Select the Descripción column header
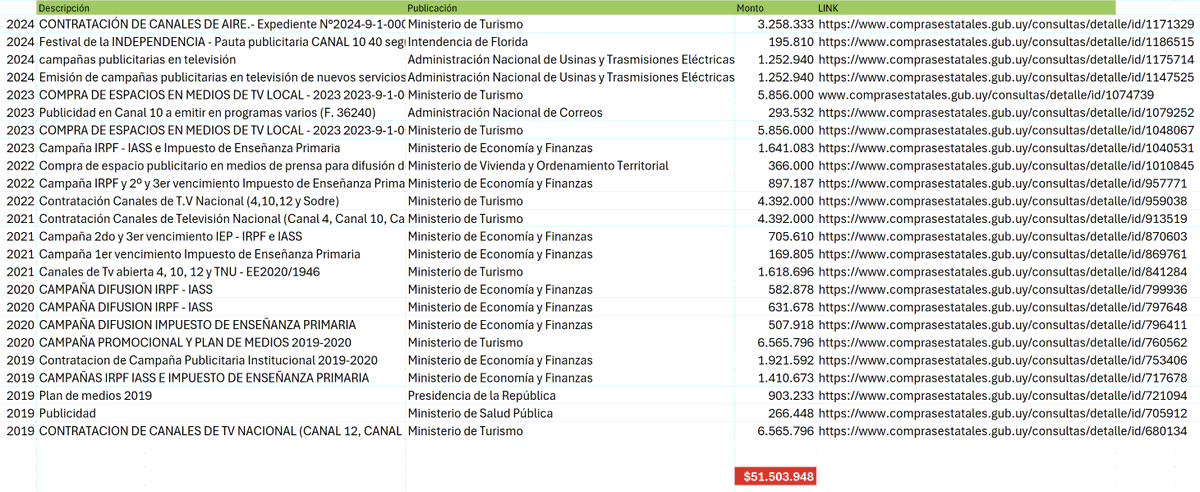Viewport: 1200px width, 492px height. pyautogui.click(x=221, y=7)
